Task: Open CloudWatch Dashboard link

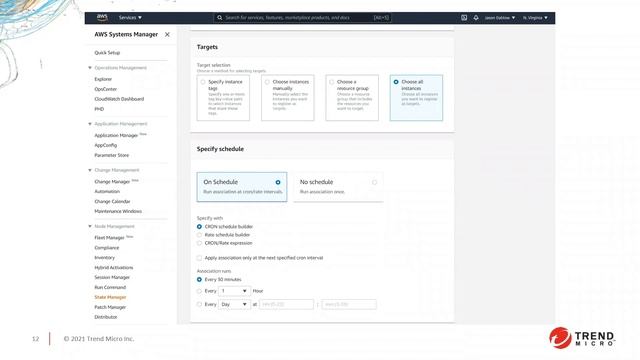Action: click(119, 99)
